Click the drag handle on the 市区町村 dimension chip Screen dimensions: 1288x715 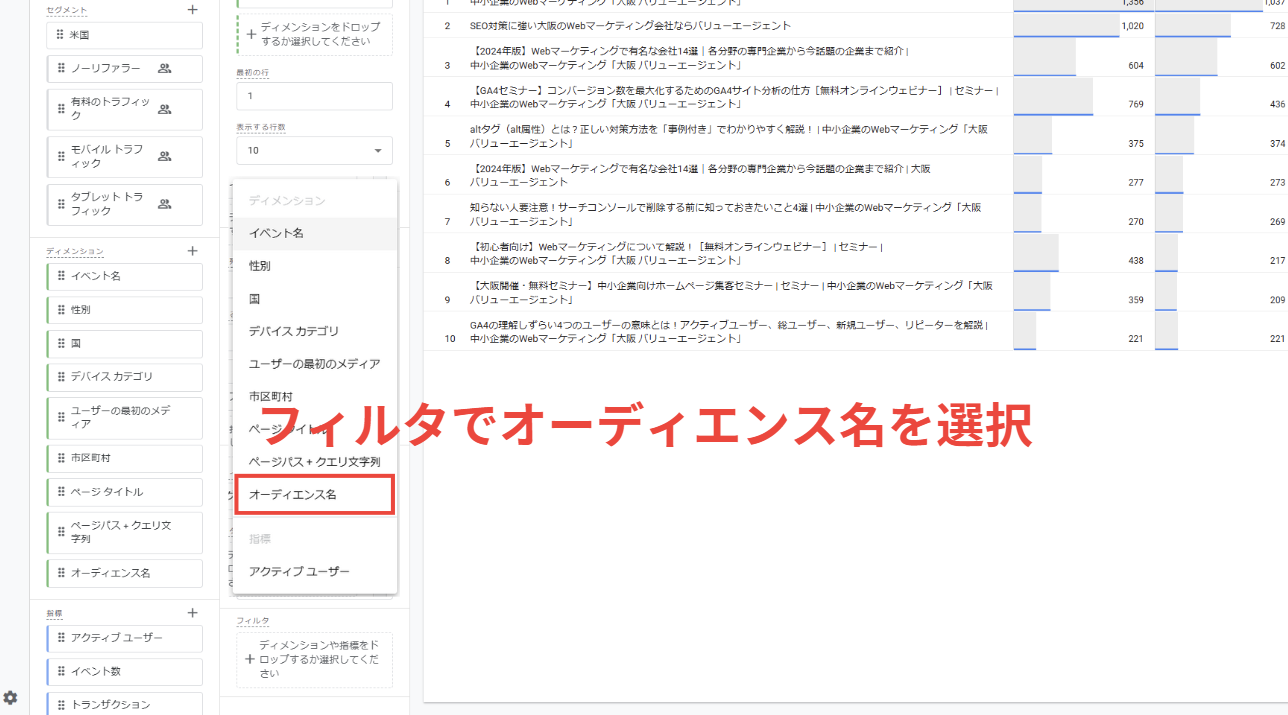pos(61,458)
